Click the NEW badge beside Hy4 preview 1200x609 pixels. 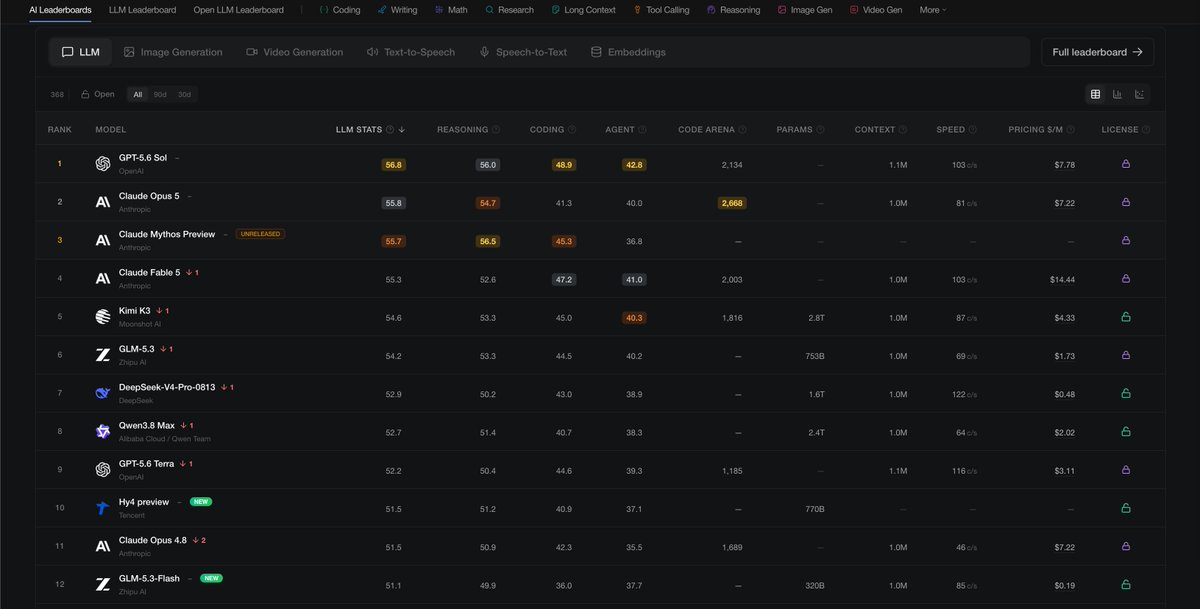coord(201,502)
